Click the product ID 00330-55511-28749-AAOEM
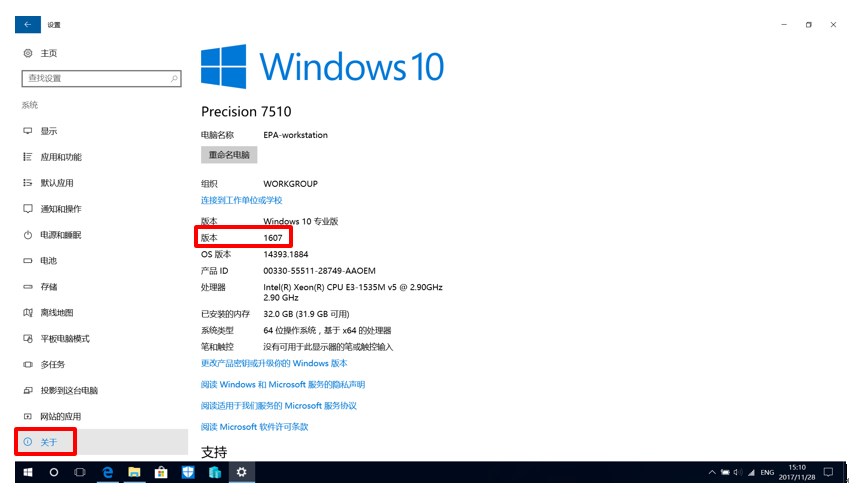 319,271
